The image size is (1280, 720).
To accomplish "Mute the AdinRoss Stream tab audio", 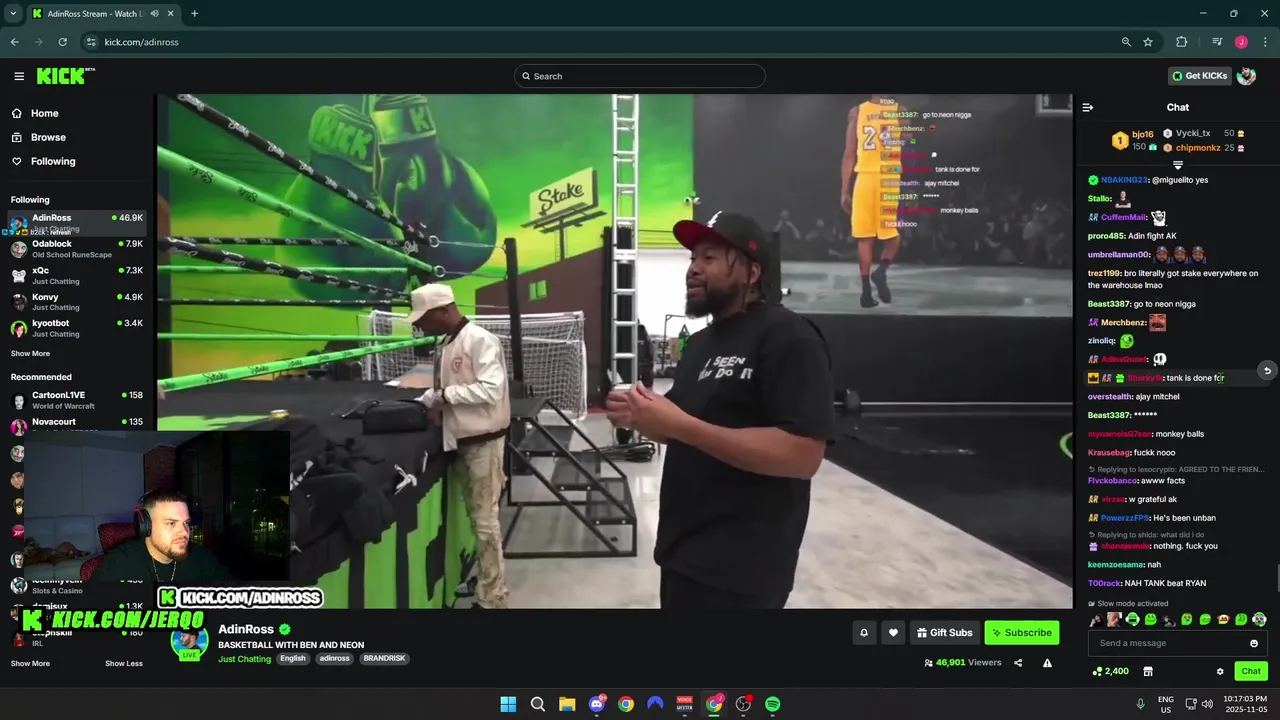I will point(153,14).
